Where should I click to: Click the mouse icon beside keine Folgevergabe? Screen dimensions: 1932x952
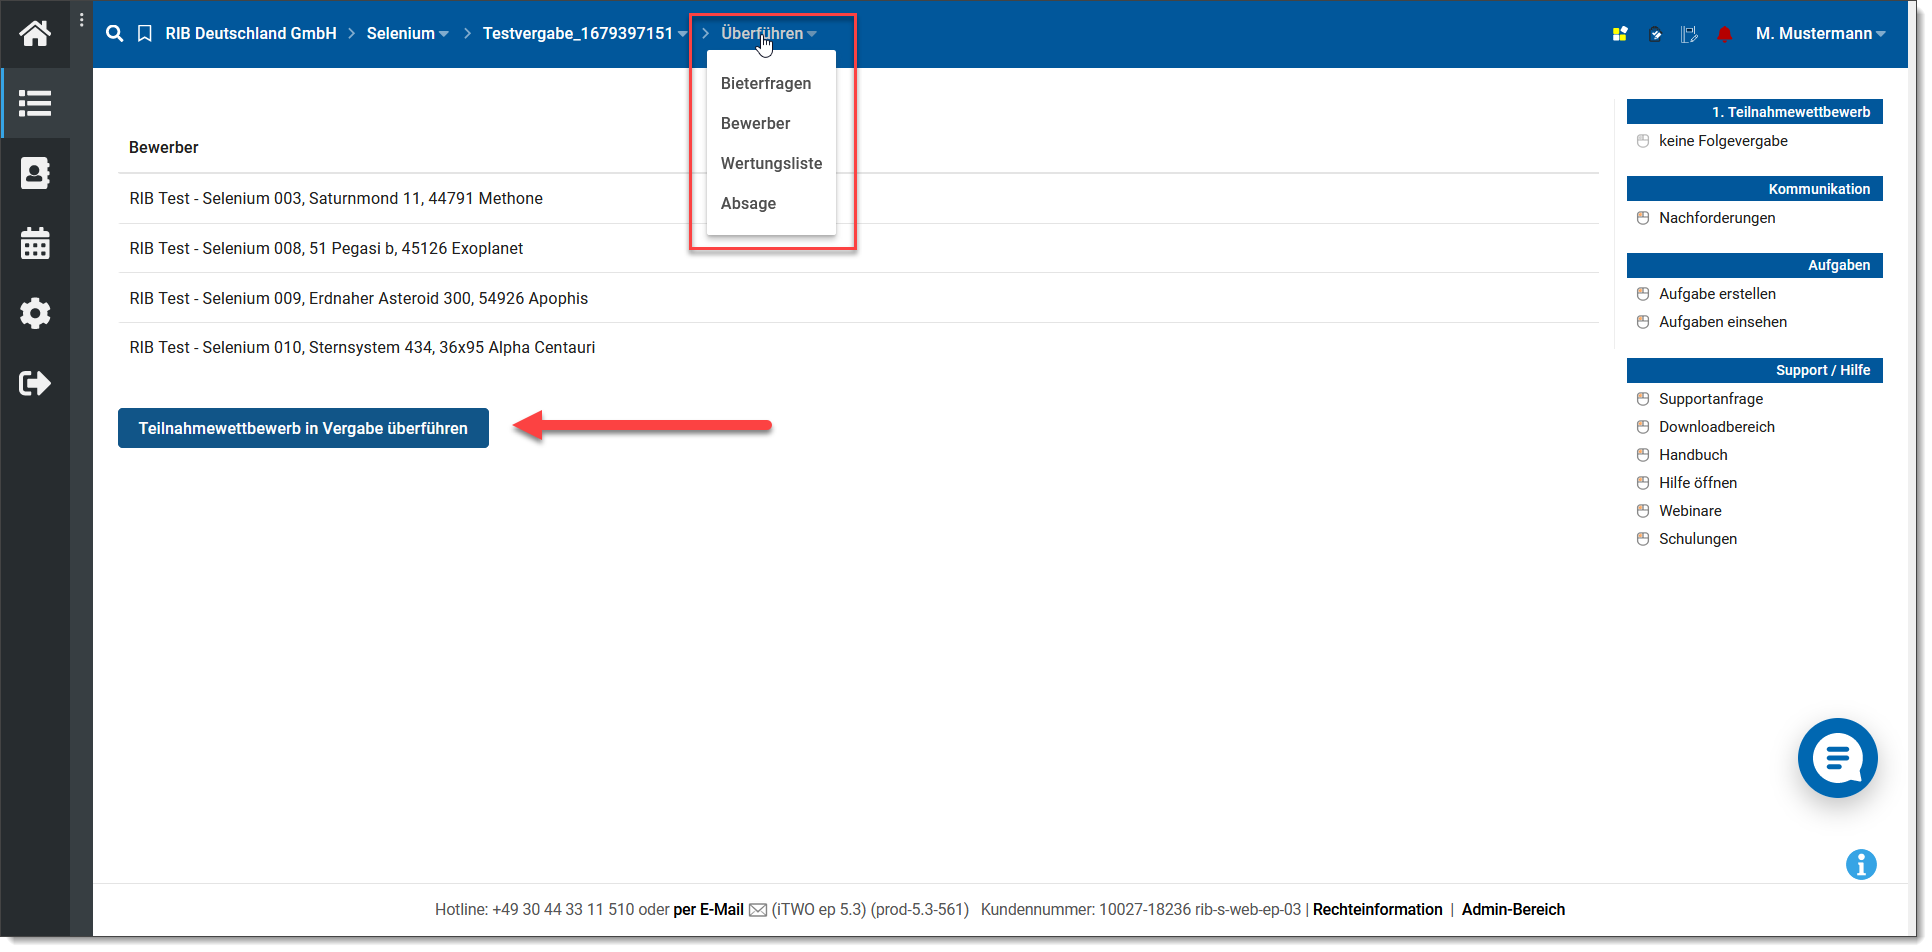click(1643, 141)
